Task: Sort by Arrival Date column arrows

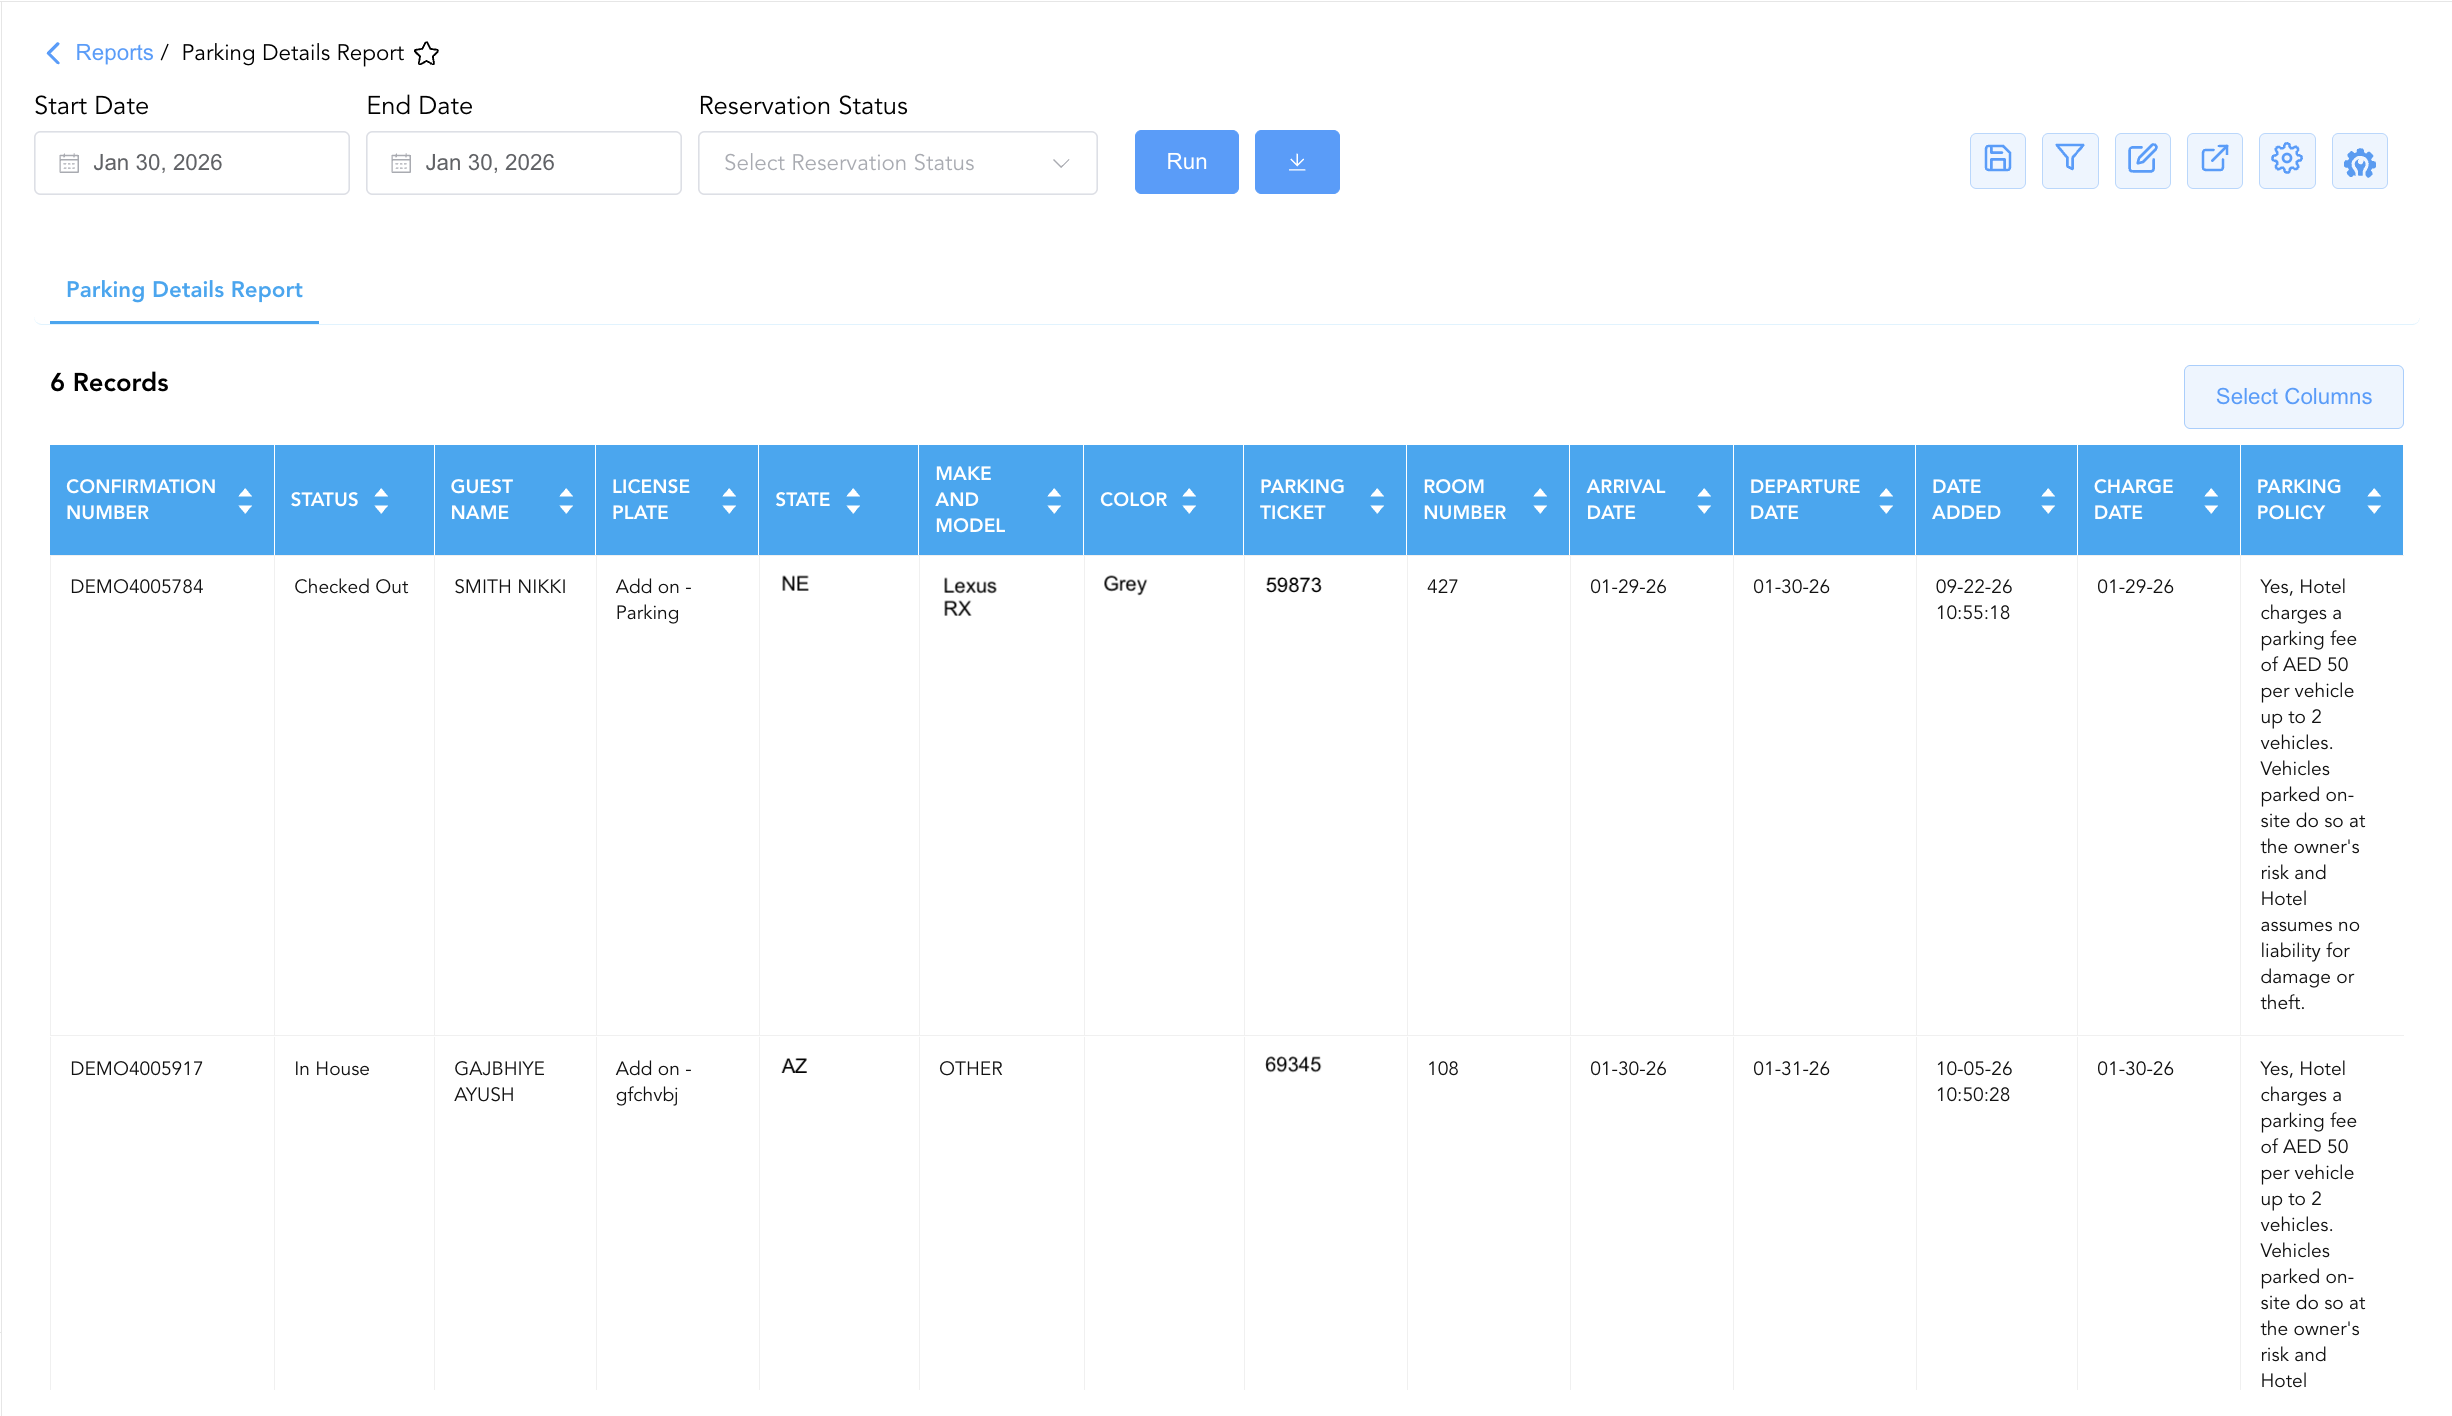Action: (1704, 500)
